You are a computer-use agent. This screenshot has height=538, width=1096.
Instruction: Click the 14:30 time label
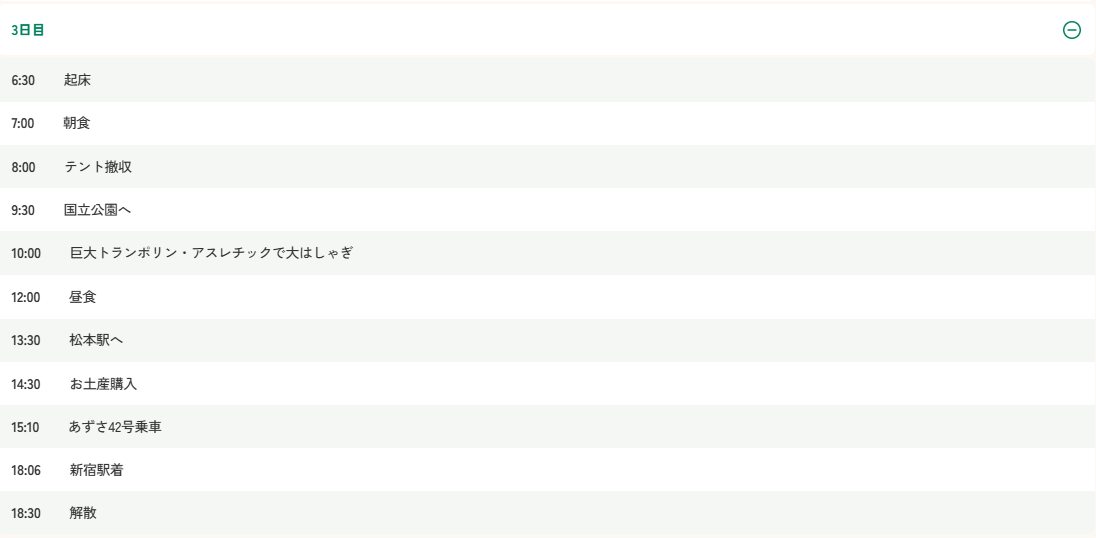[x=26, y=384]
